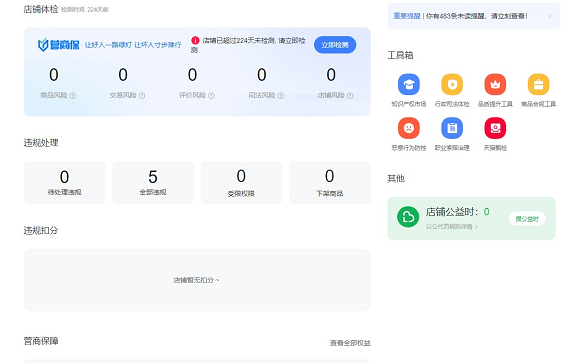Click the 违规扣分 heading

pos(41,230)
